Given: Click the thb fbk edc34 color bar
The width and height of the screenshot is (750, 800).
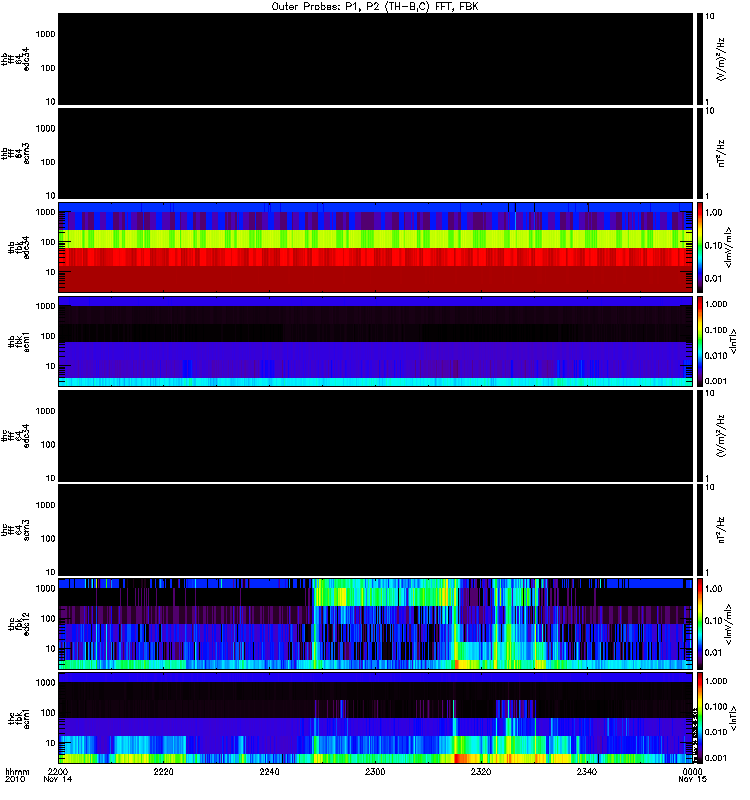Looking at the screenshot, I should pos(700,247).
